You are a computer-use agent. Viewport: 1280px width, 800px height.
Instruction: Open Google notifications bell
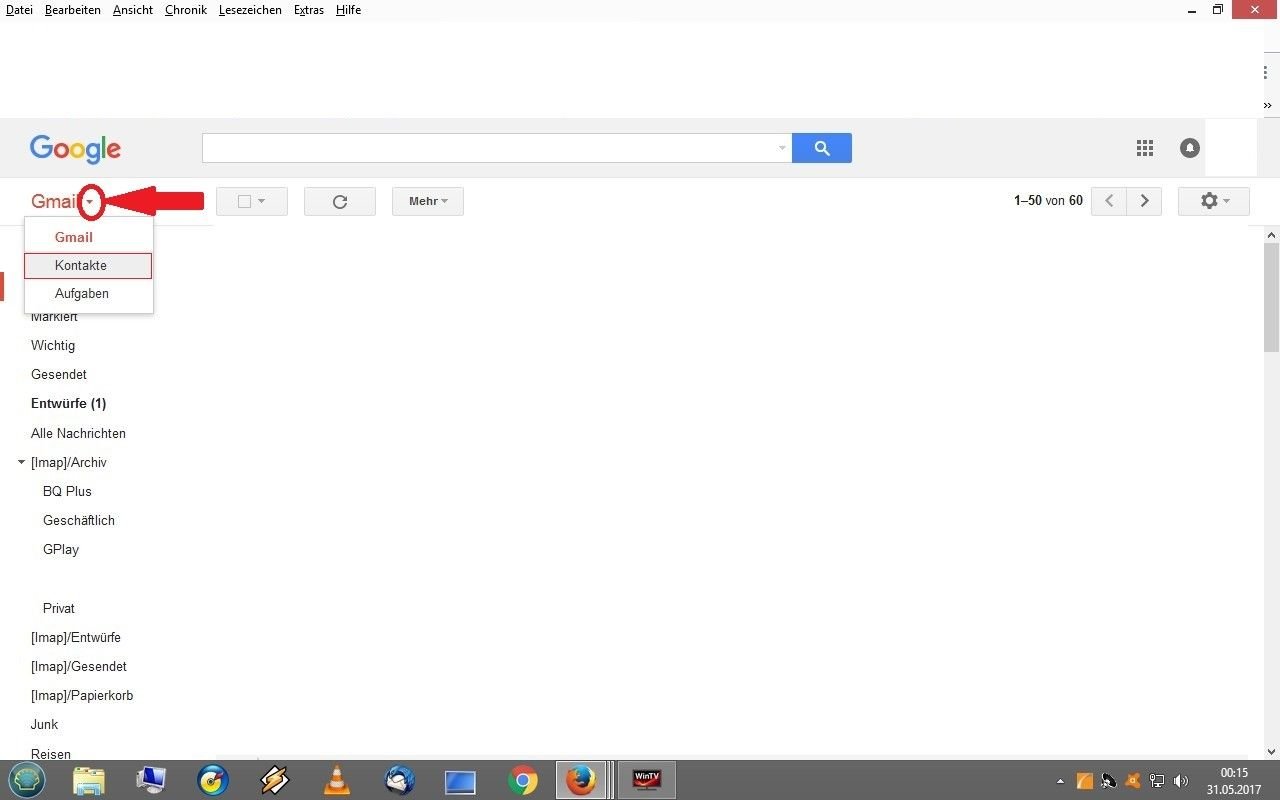(x=1189, y=148)
